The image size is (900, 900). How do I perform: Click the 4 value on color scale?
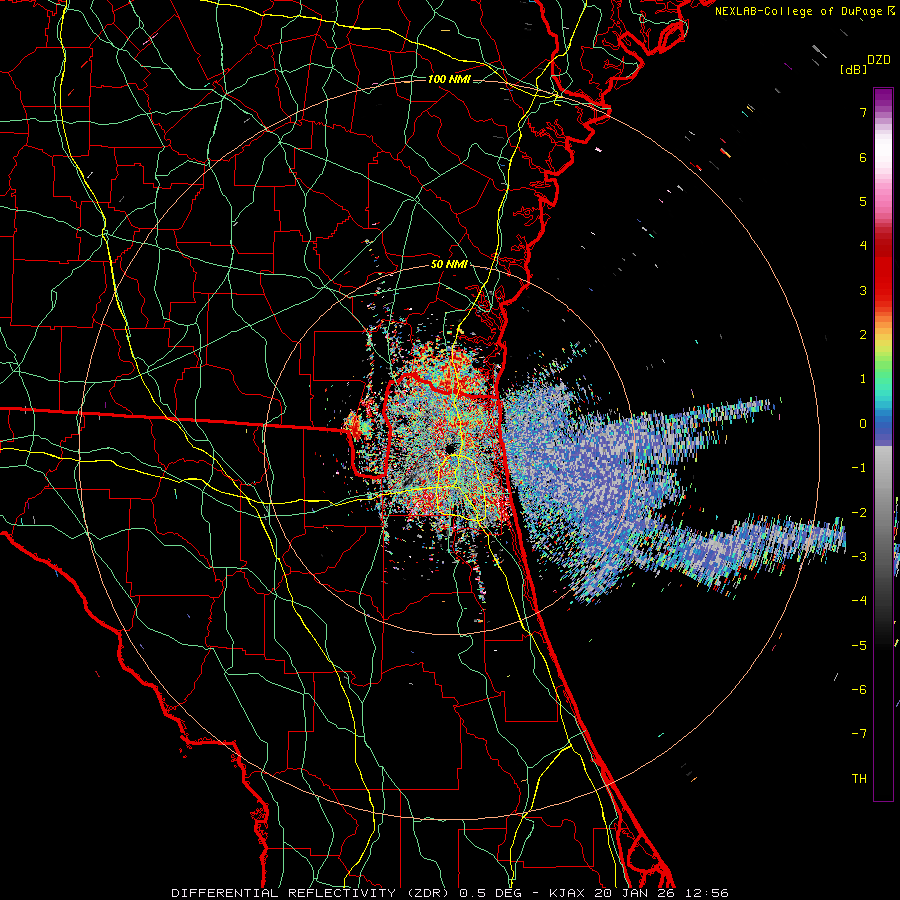point(863,246)
